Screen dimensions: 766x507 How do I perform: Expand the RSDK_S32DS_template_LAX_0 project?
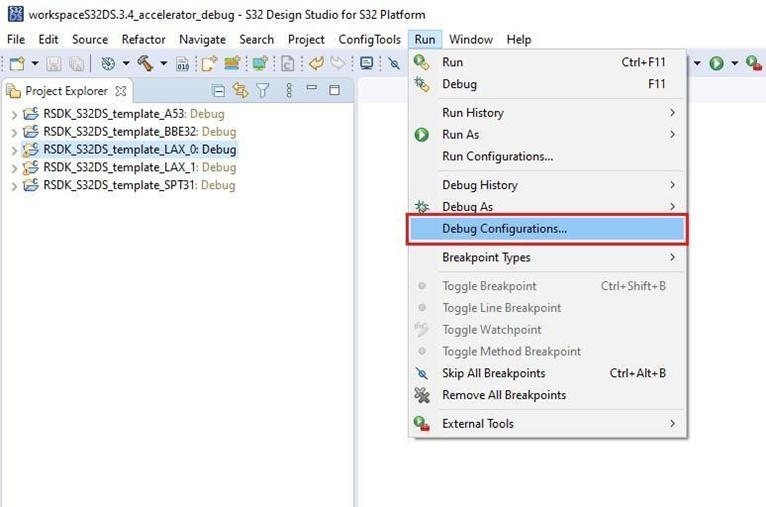[14, 150]
